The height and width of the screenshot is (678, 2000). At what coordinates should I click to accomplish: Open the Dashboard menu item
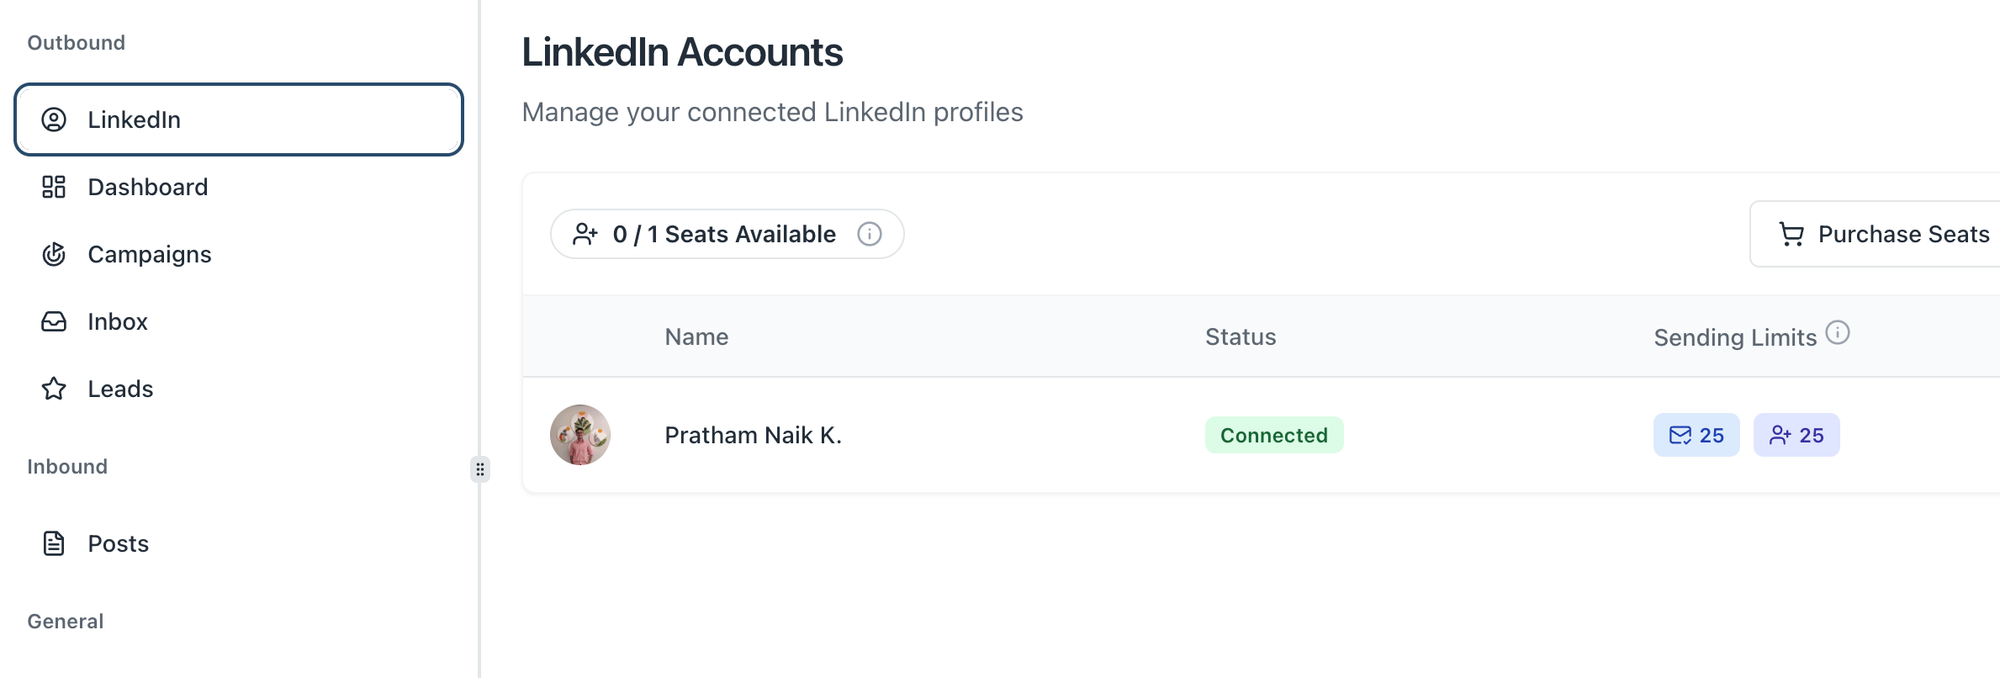(x=148, y=187)
